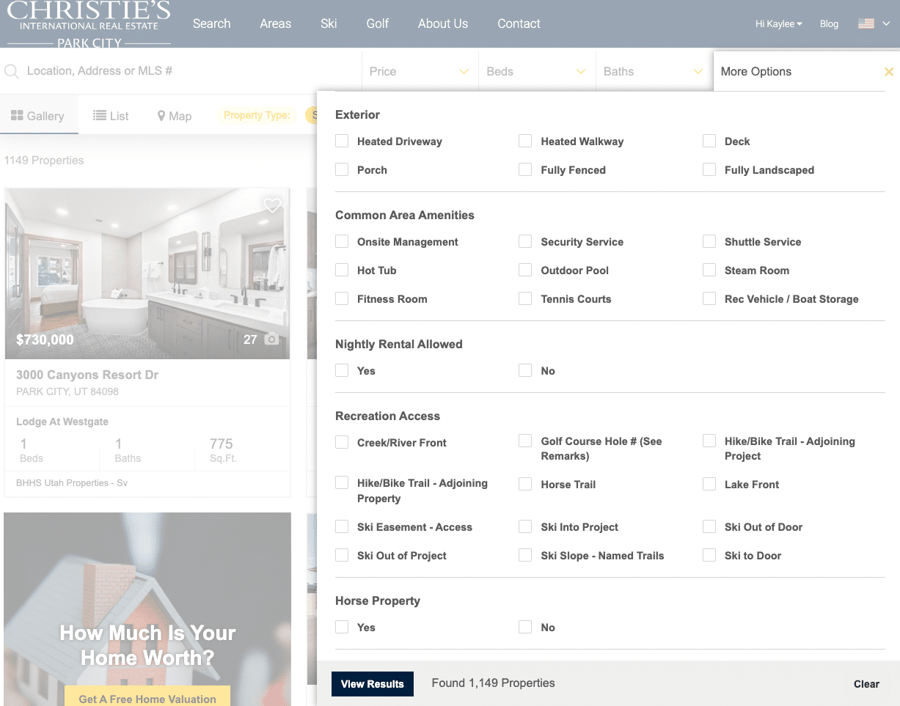Clear all filter selections
Screen dimensions: 900x706
pos(866,684)
